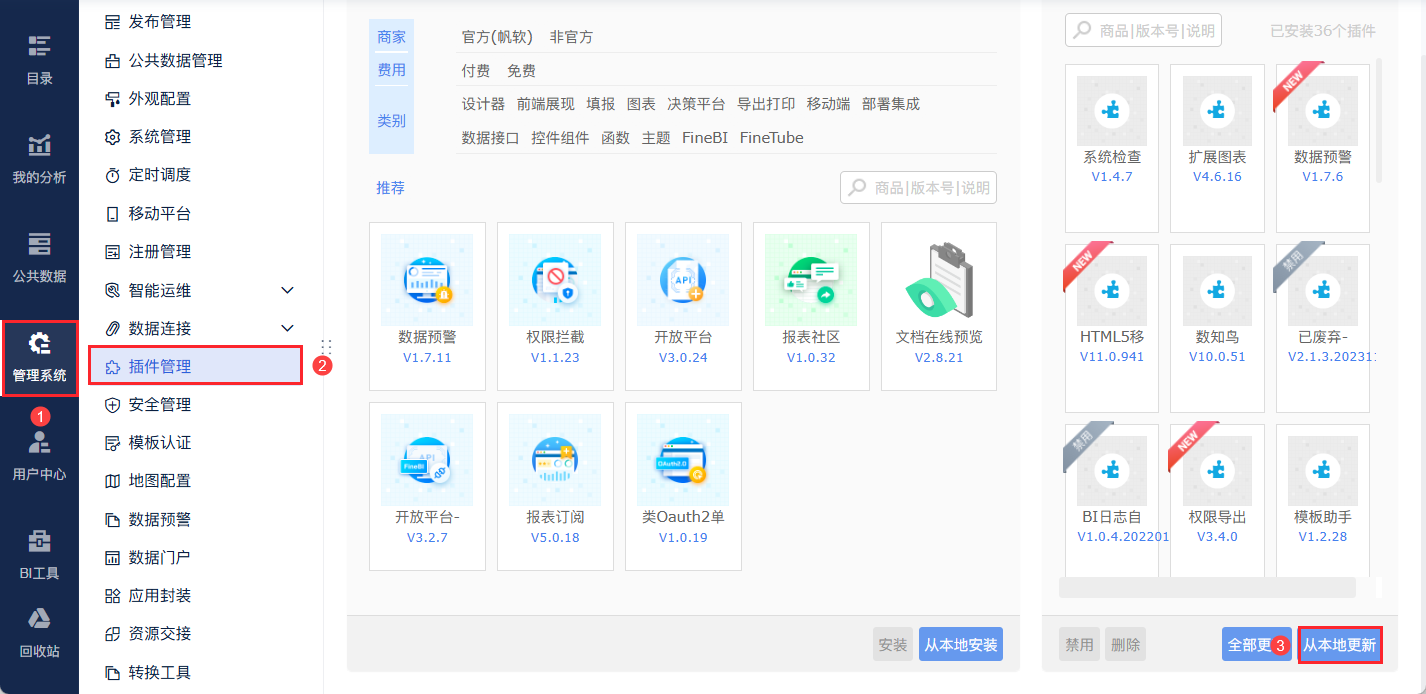Click 从本地更新 button
The height and width of the screenshot is (694, 1426).
click(1340, 645)
